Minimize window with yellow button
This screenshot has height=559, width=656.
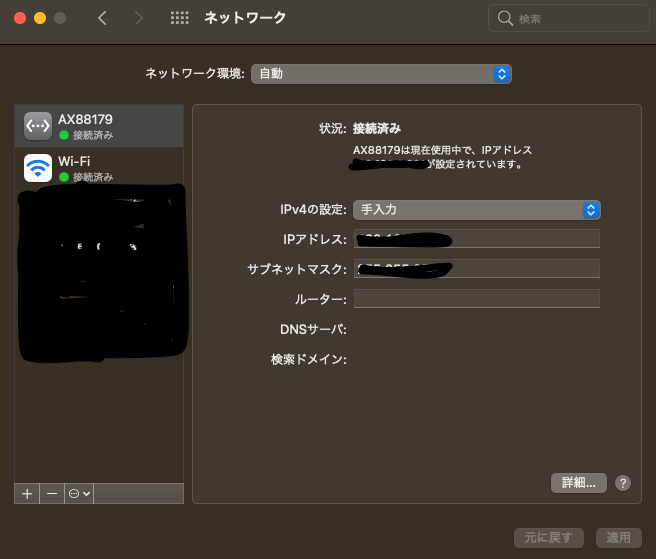click(40, 18)
